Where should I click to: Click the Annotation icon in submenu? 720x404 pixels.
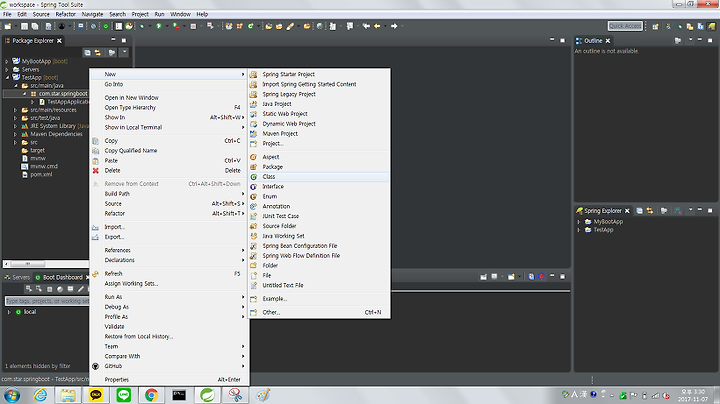pyautogui.click(x=253, y=206)
